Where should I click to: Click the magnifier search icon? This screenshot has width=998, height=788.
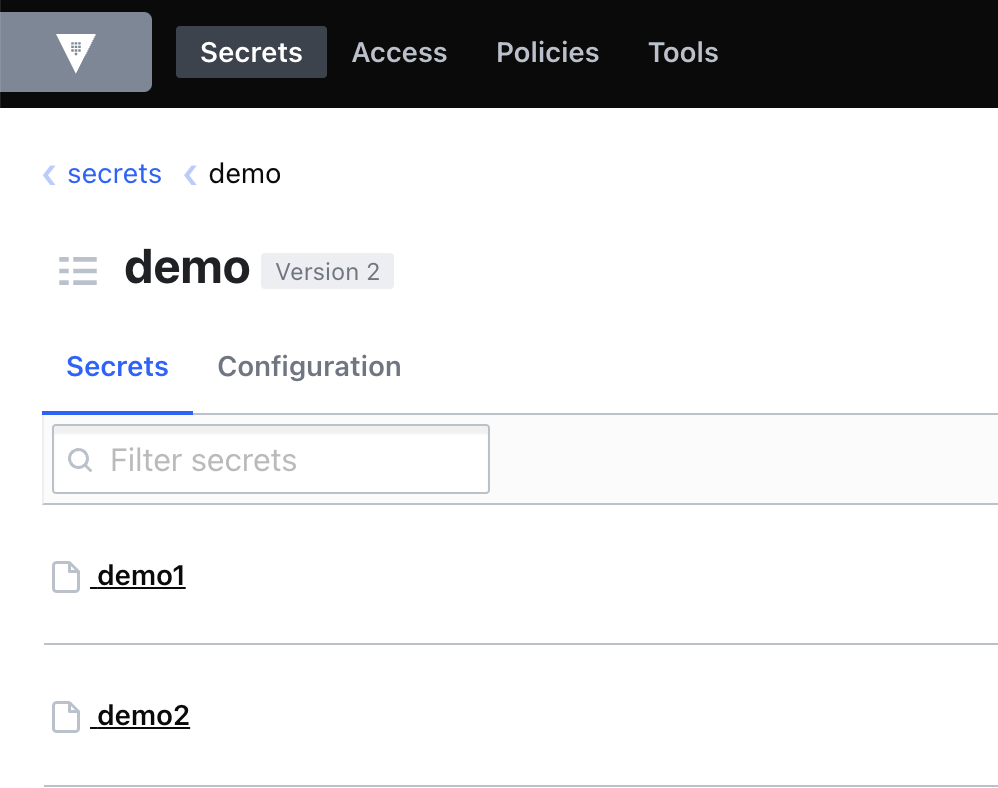(x=80, y=460)
